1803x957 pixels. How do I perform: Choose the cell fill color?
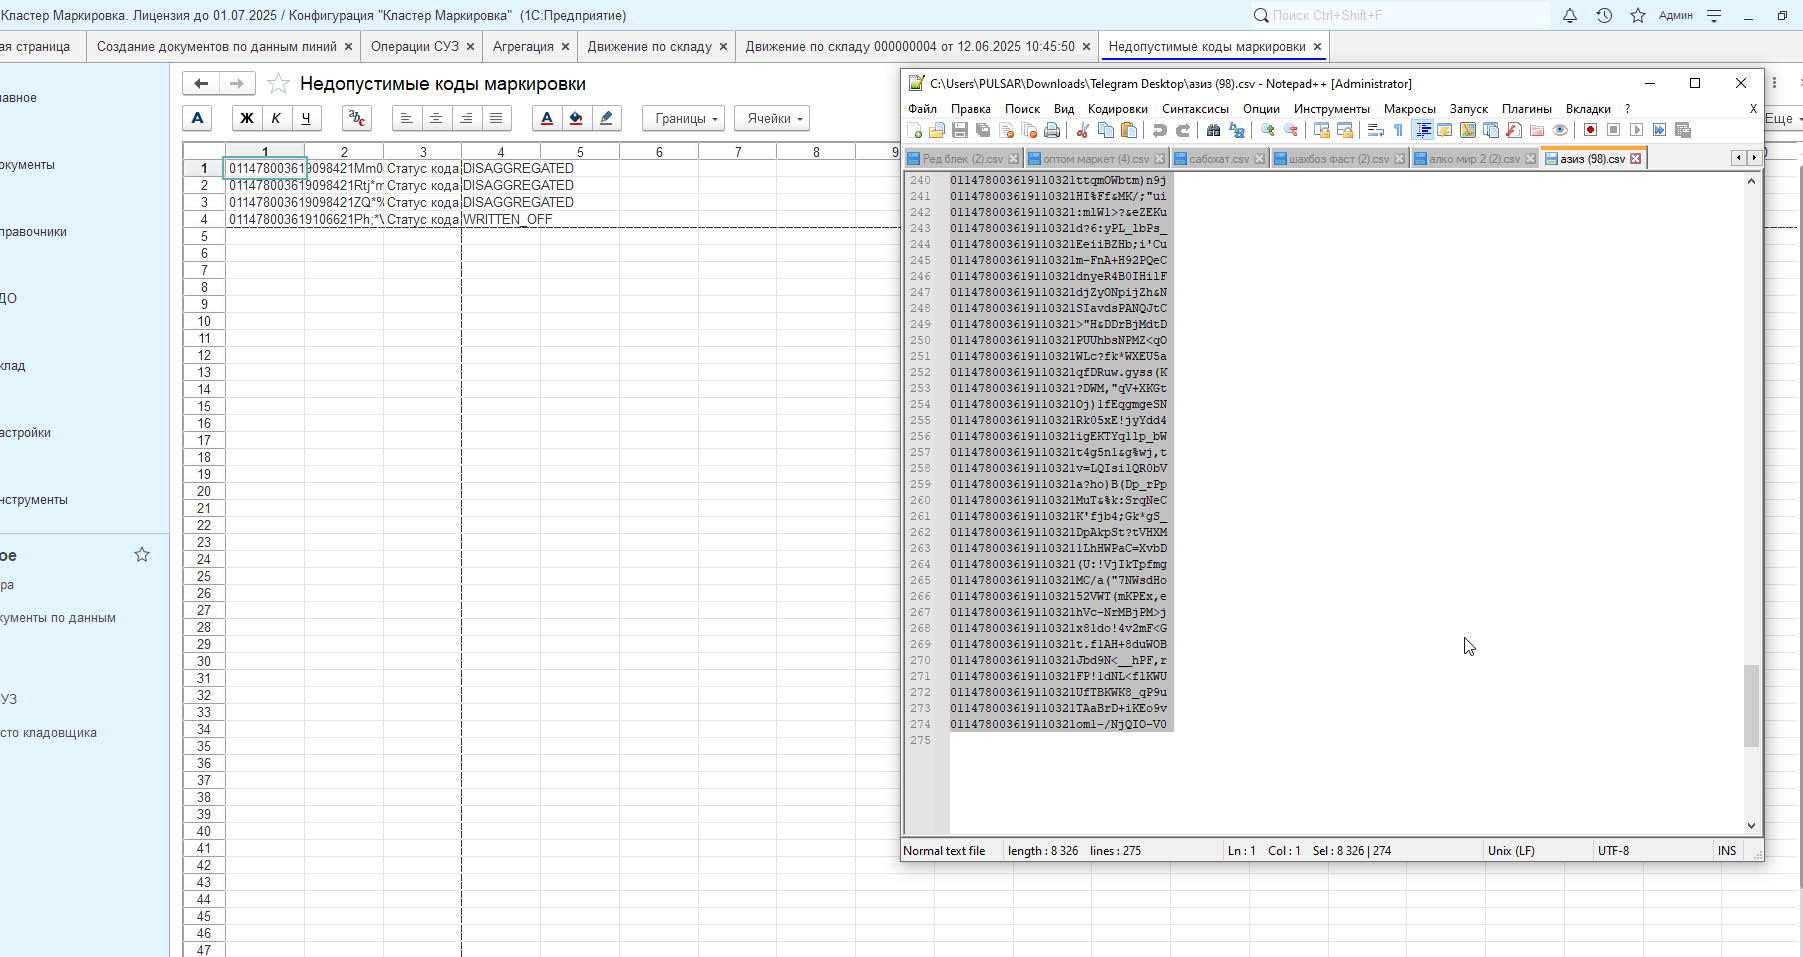point(576,118)
